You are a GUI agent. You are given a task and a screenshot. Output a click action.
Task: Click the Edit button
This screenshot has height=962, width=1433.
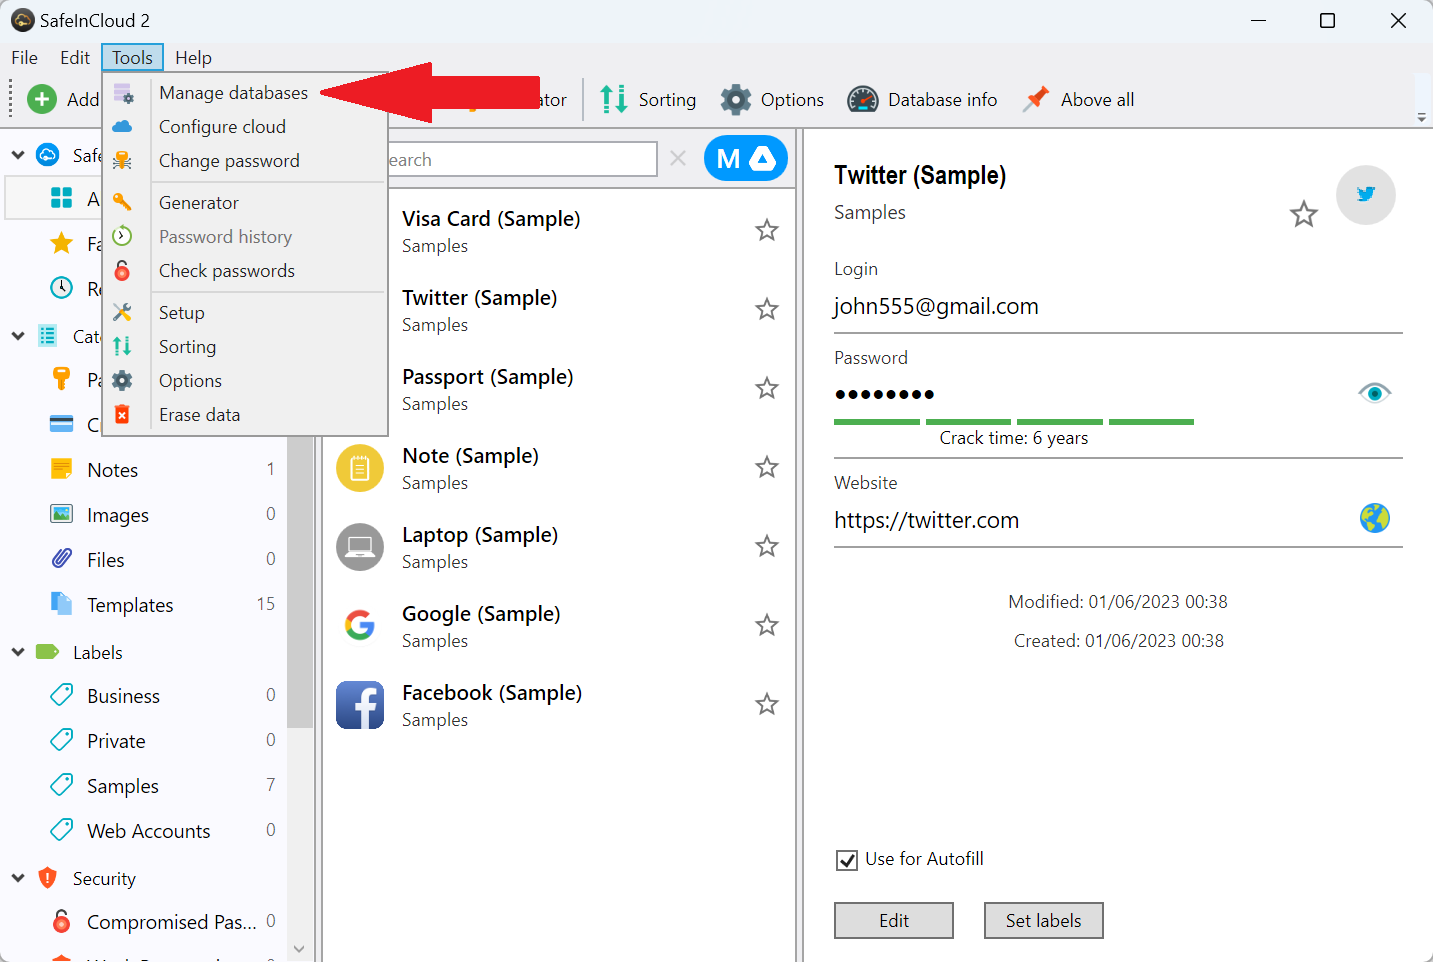(x=894, y=921)
